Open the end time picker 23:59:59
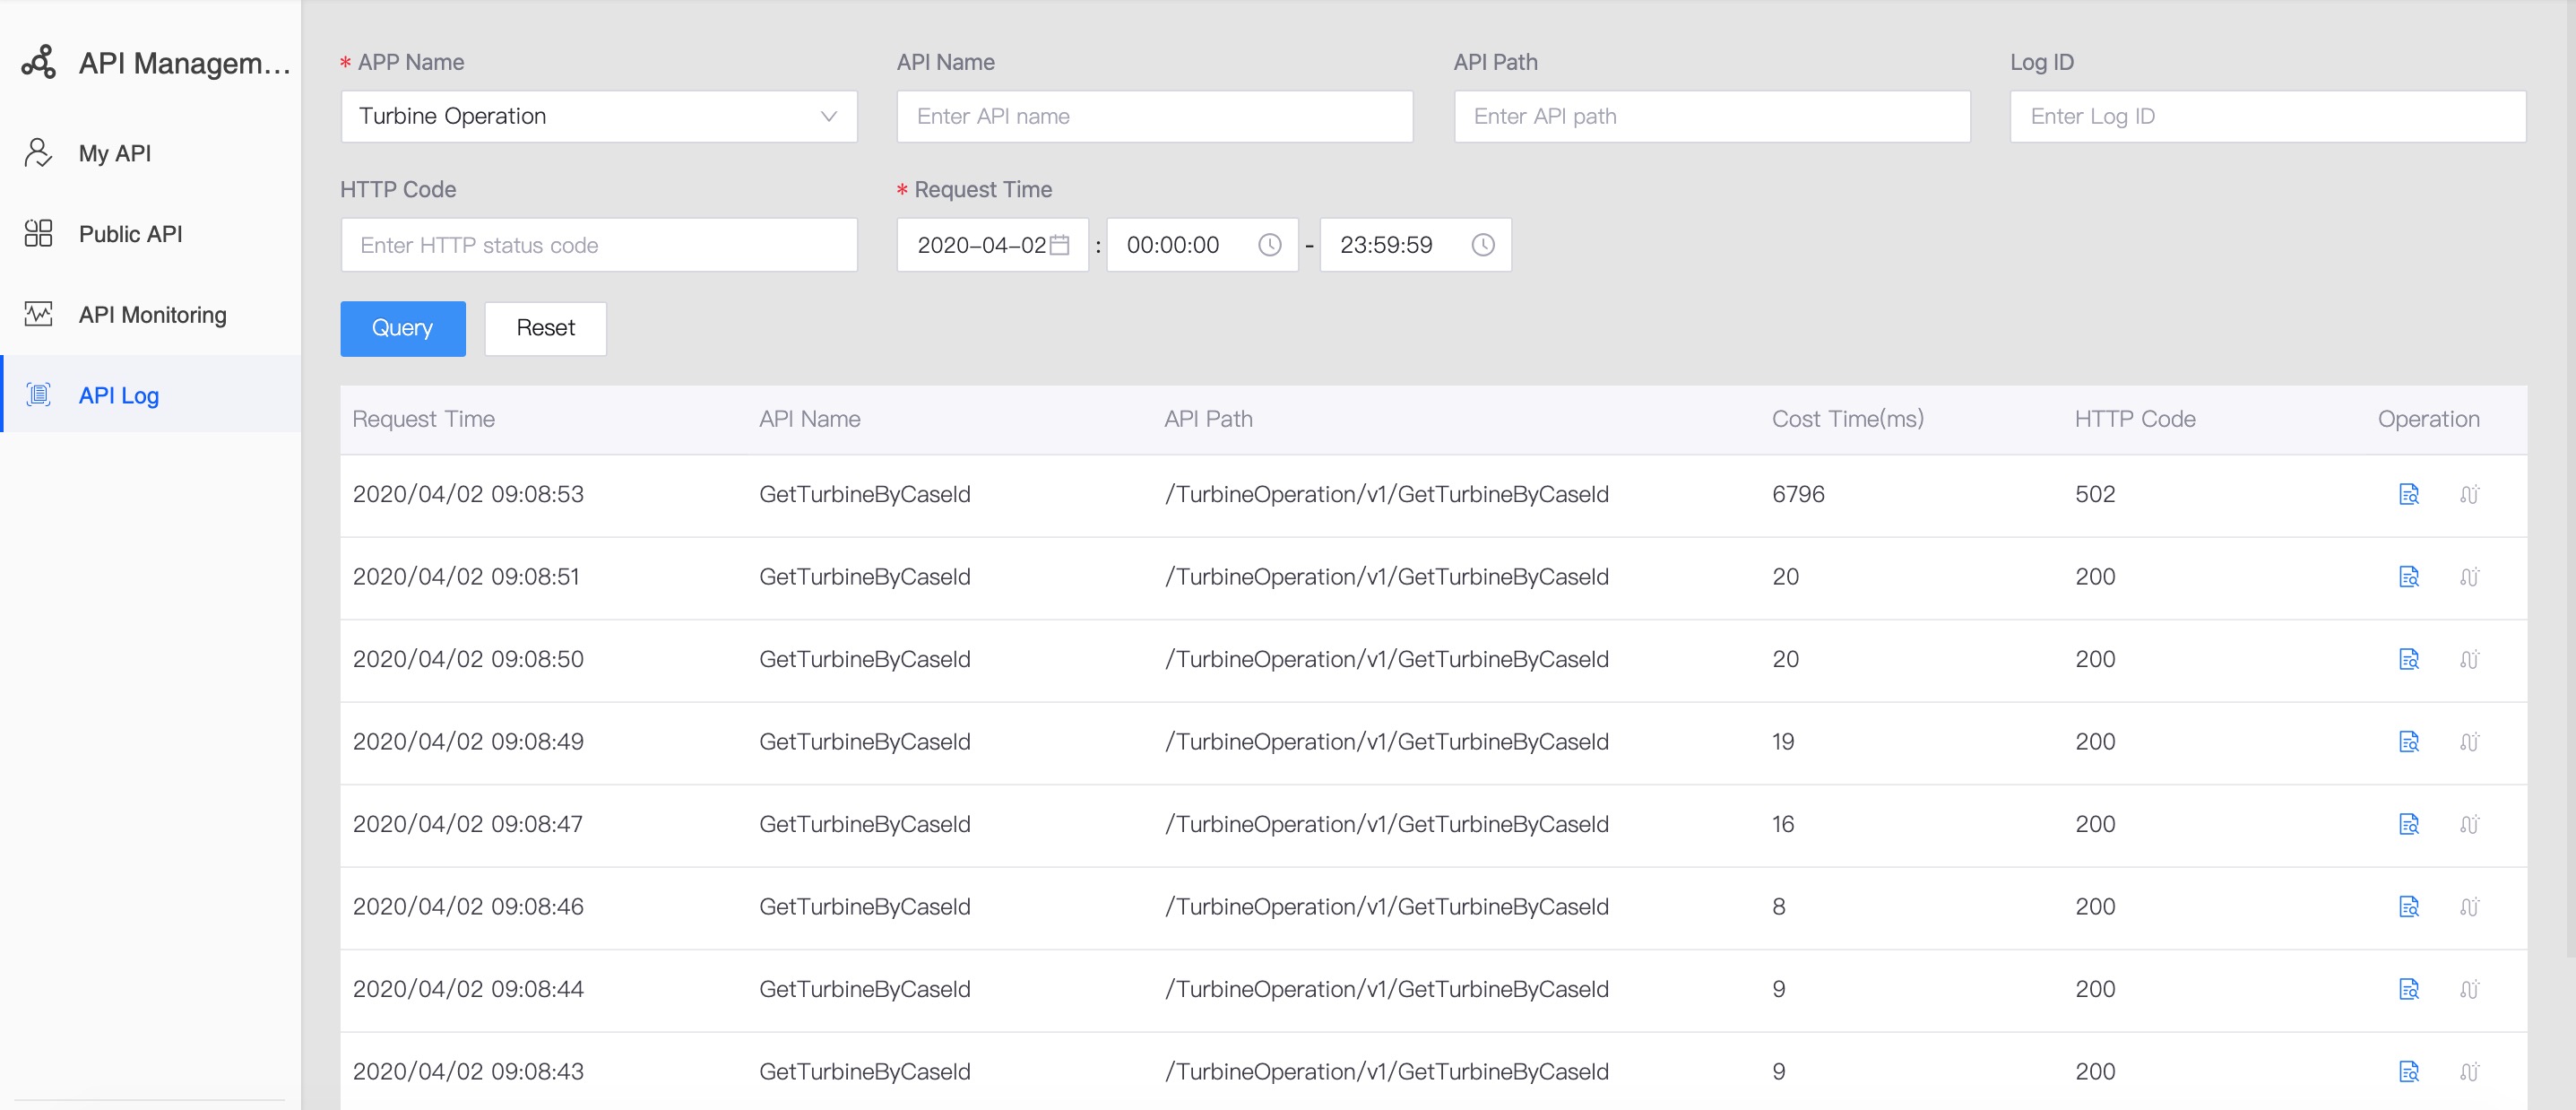The height and width of the screenshot is (1110, 2576). point(1415,245)
